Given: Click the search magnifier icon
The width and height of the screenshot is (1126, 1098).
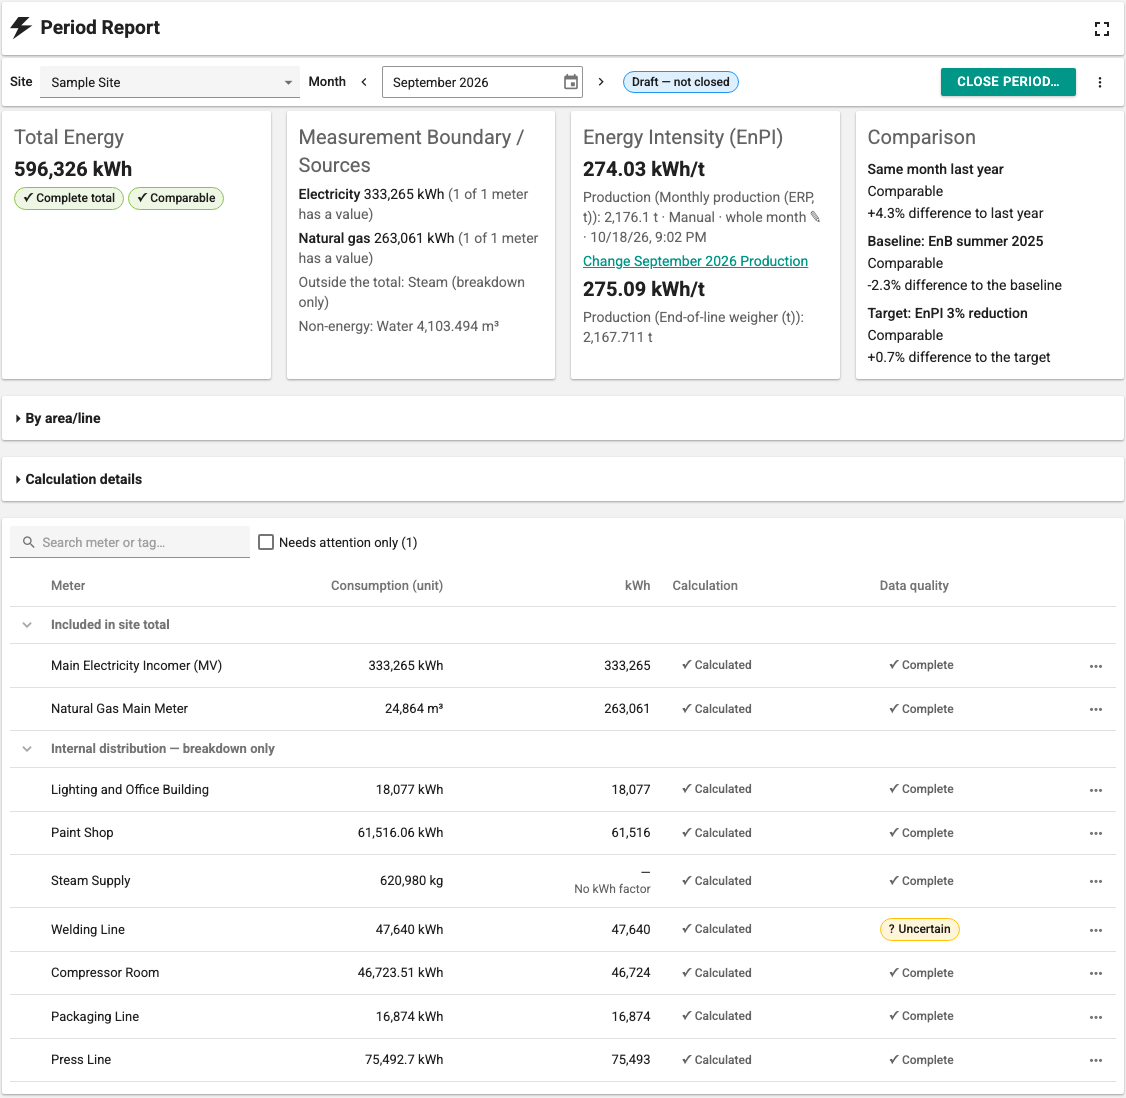Looking at the screenshot, I should [29, 542].
